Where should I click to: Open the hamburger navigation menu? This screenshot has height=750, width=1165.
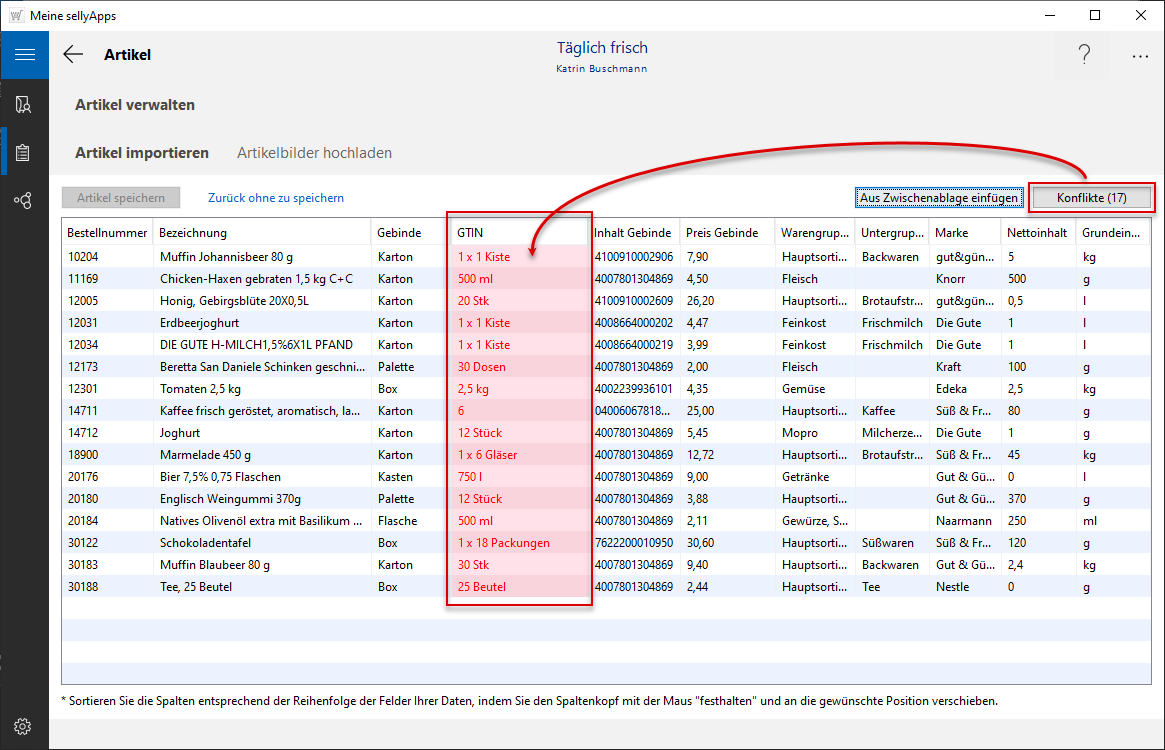[24, 55]
